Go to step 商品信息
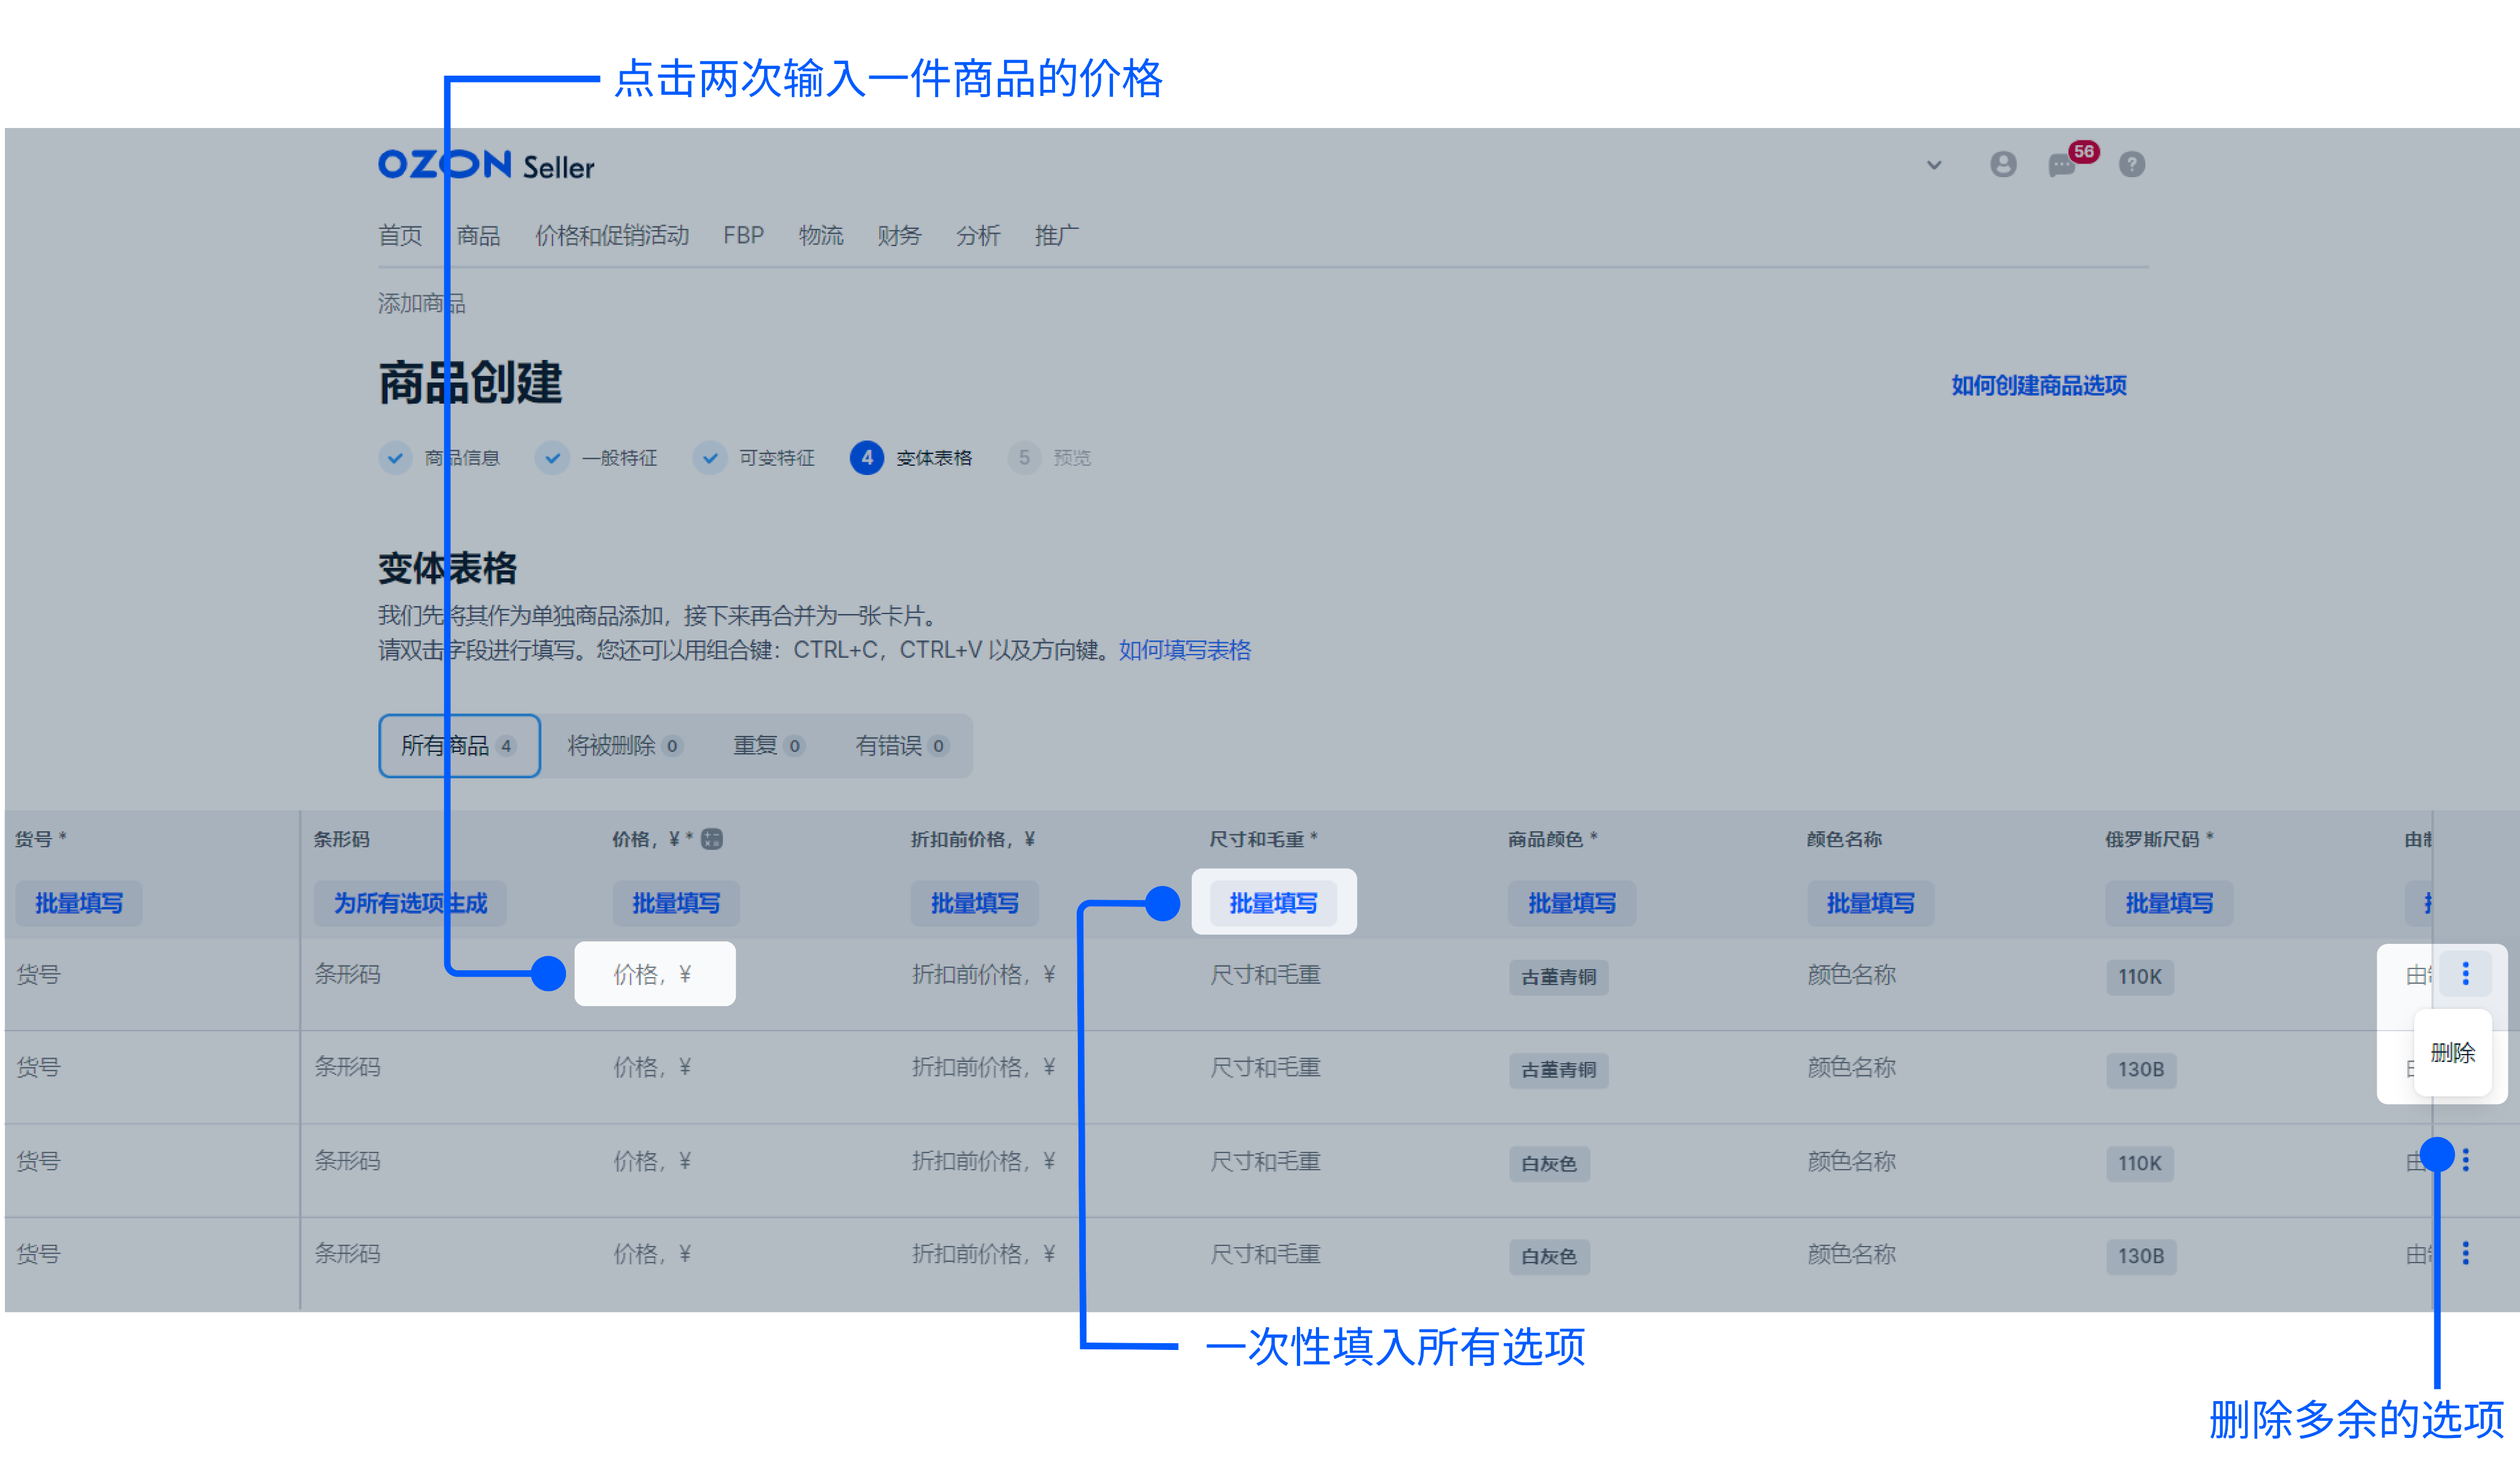 440,458
